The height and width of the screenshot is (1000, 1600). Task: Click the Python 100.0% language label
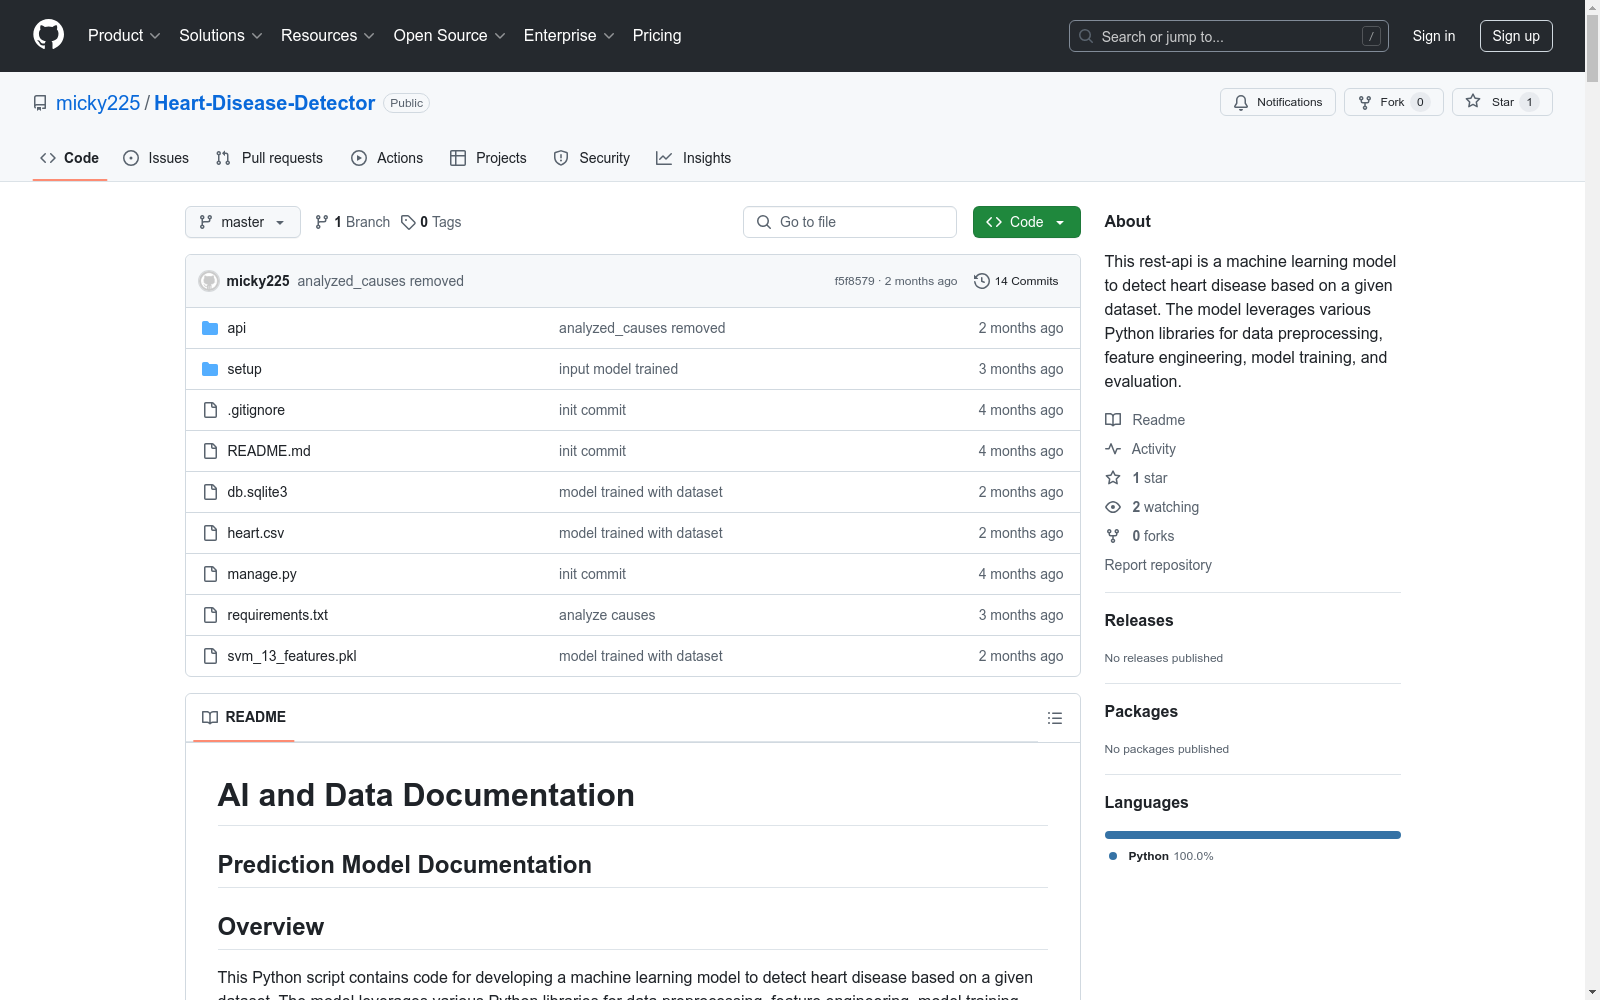point(1162,856)
